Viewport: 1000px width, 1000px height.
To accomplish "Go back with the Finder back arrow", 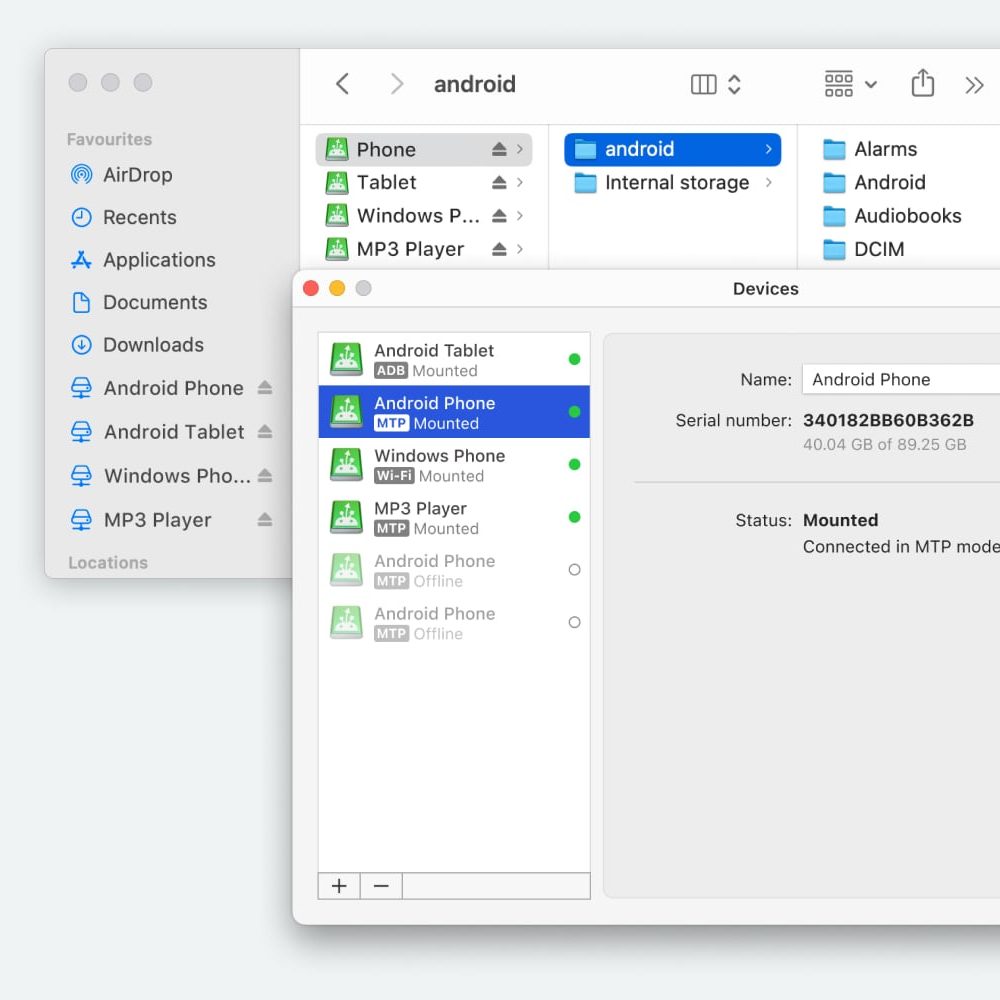I will [343, 84].
